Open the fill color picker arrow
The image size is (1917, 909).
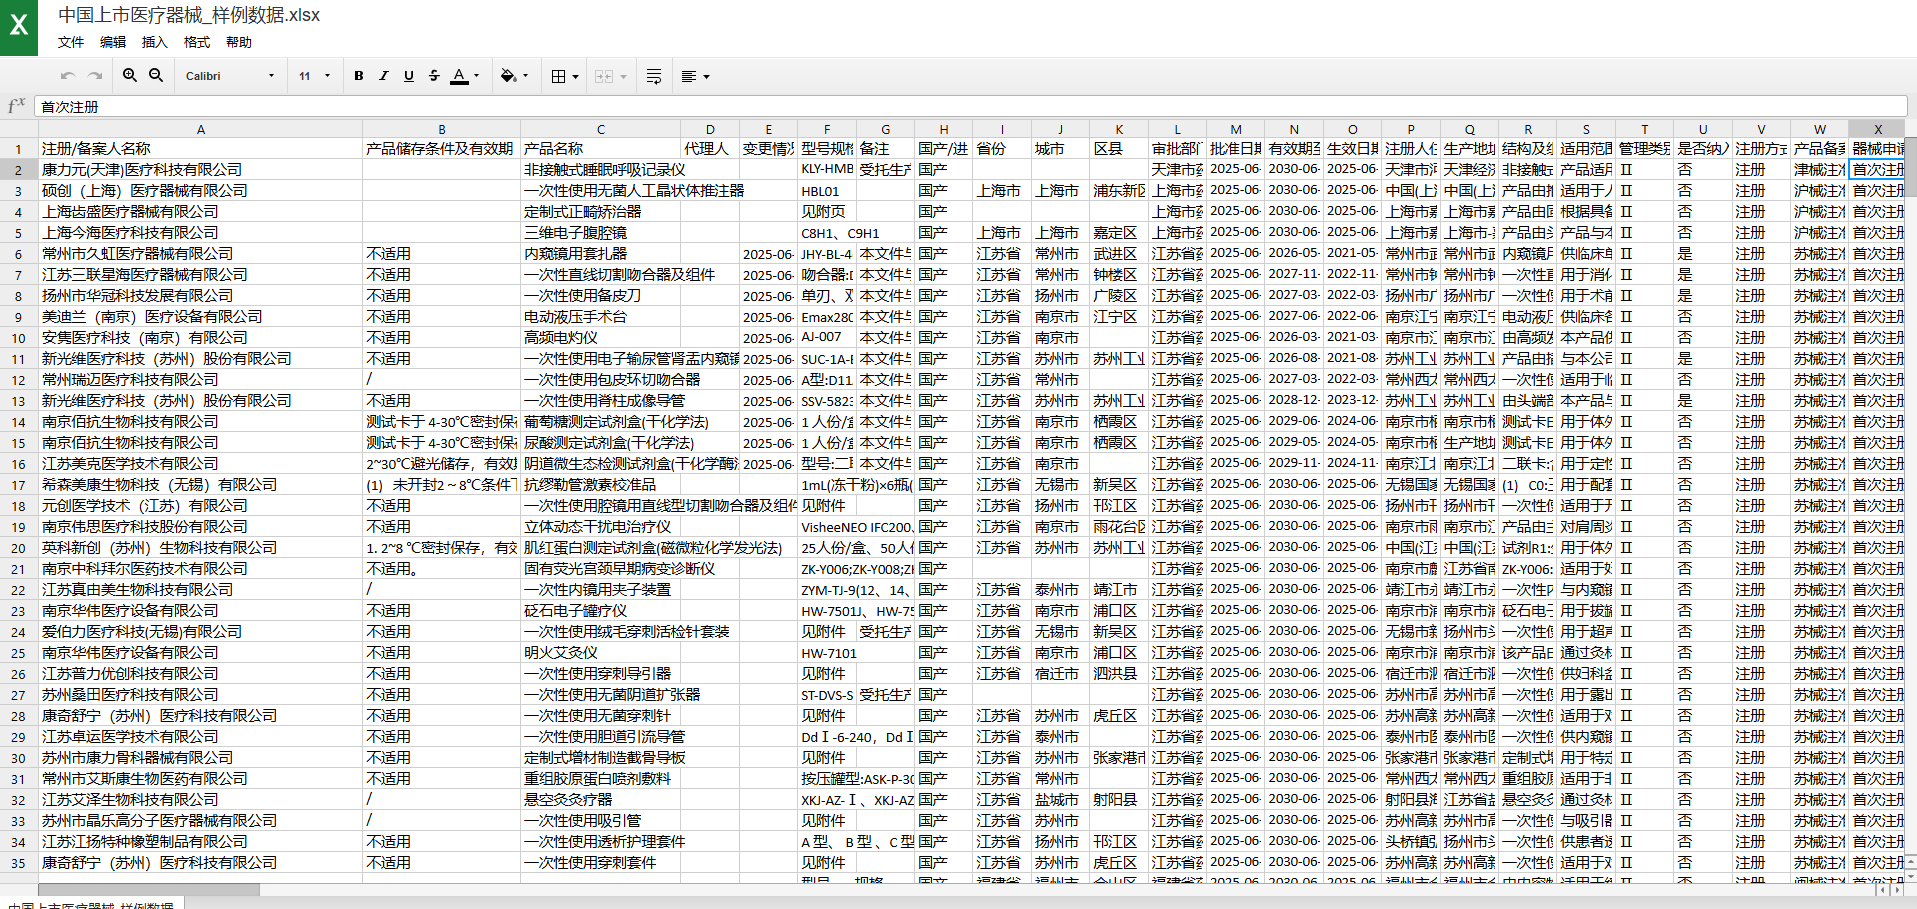tap(526, 76)
